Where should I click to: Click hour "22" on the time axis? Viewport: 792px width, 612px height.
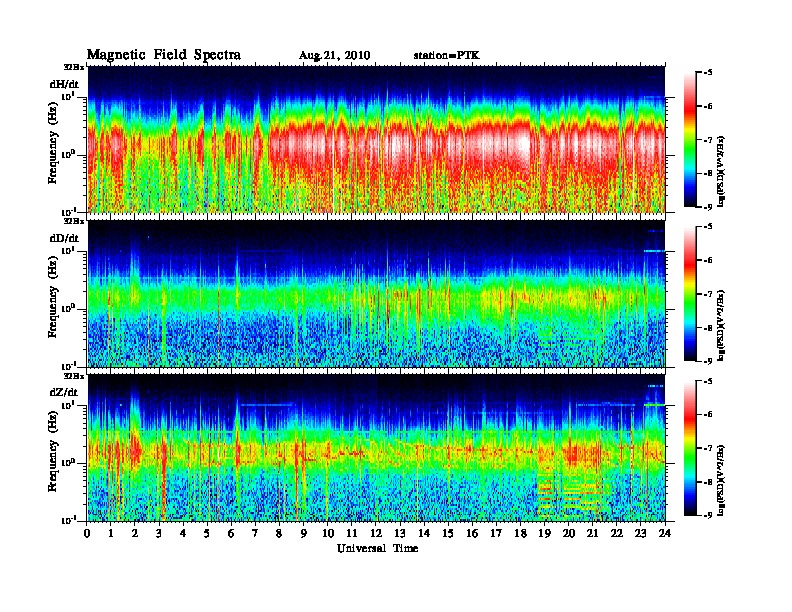point(617,533)
